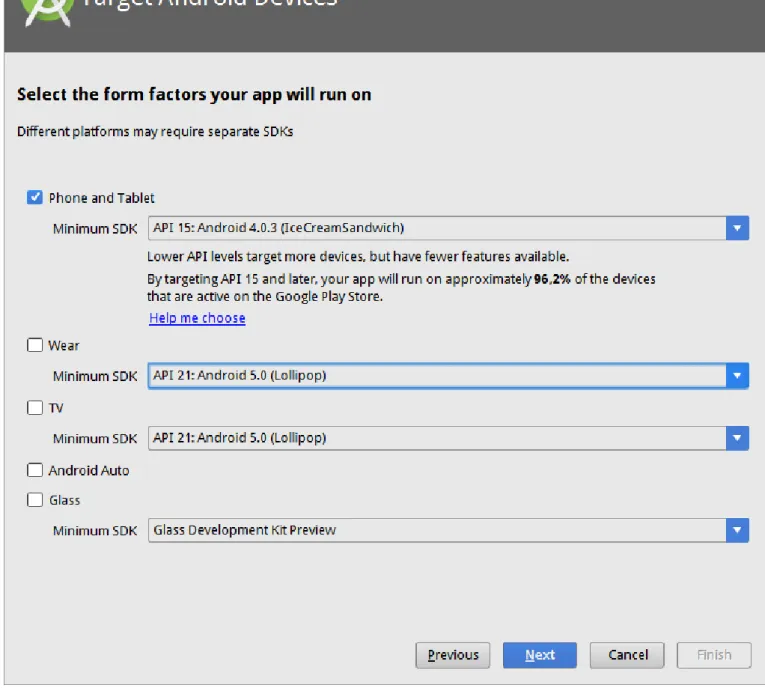Enable the Wear form factor checkbox
Screen dimensions: 765x697
tap(35, 345)
